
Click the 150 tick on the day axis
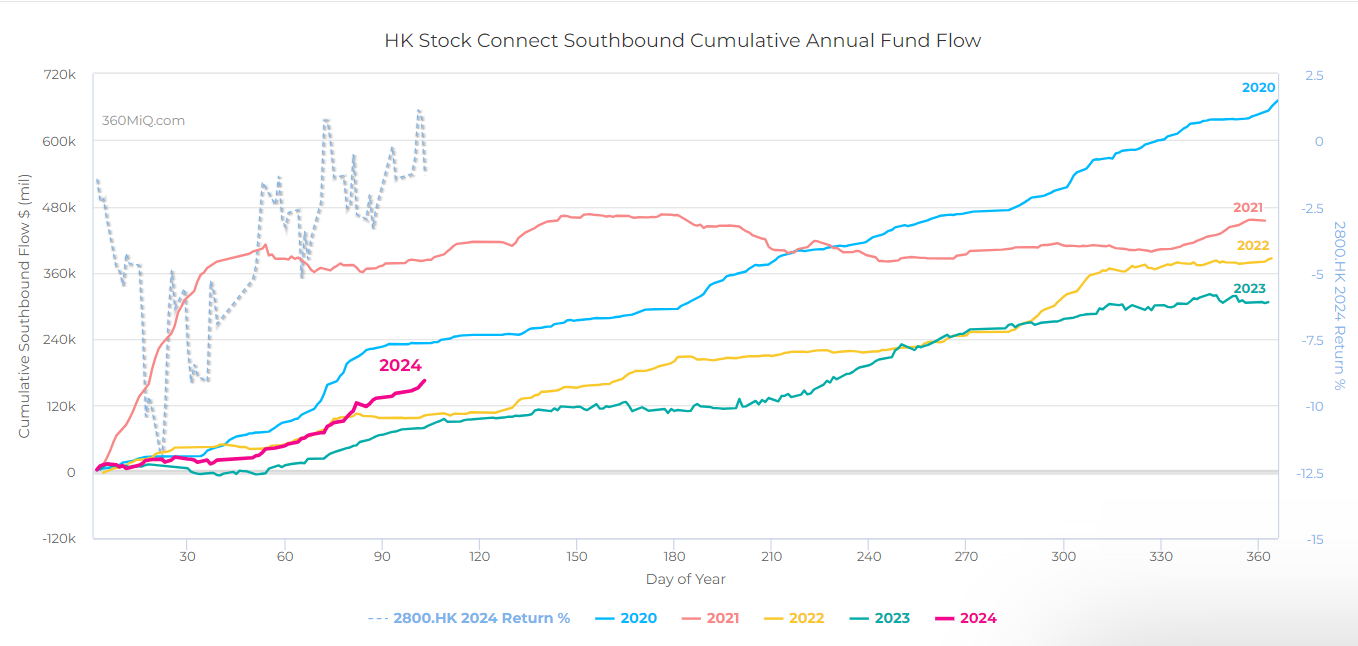(577, 556)
